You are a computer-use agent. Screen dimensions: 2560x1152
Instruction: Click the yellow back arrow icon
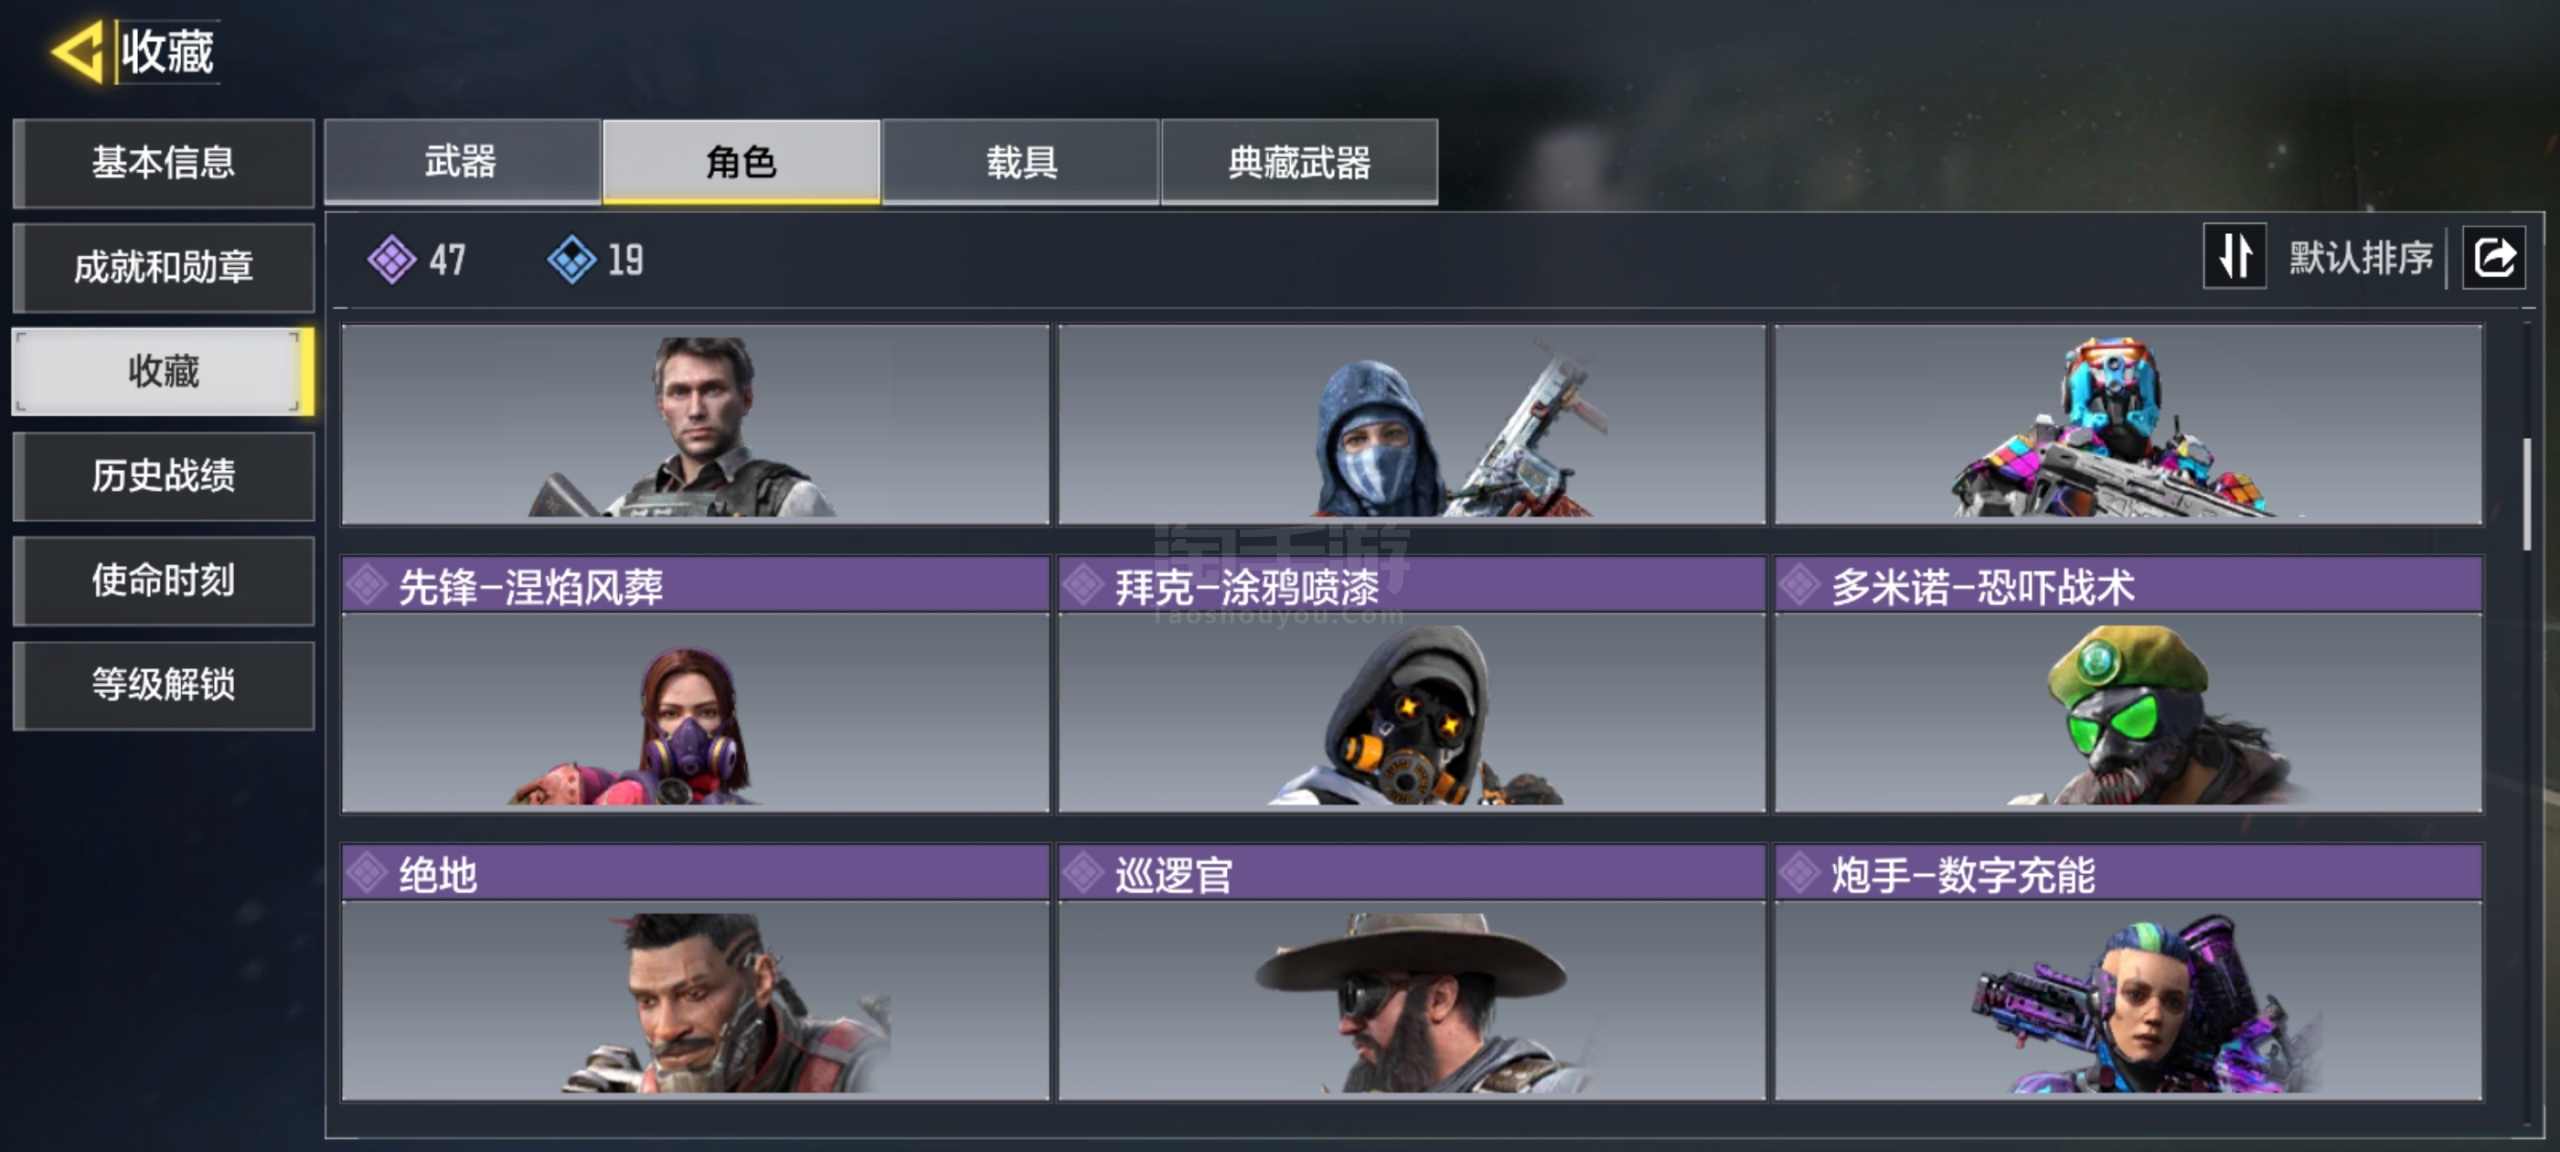pyautogui.click(x=77, y=51)
